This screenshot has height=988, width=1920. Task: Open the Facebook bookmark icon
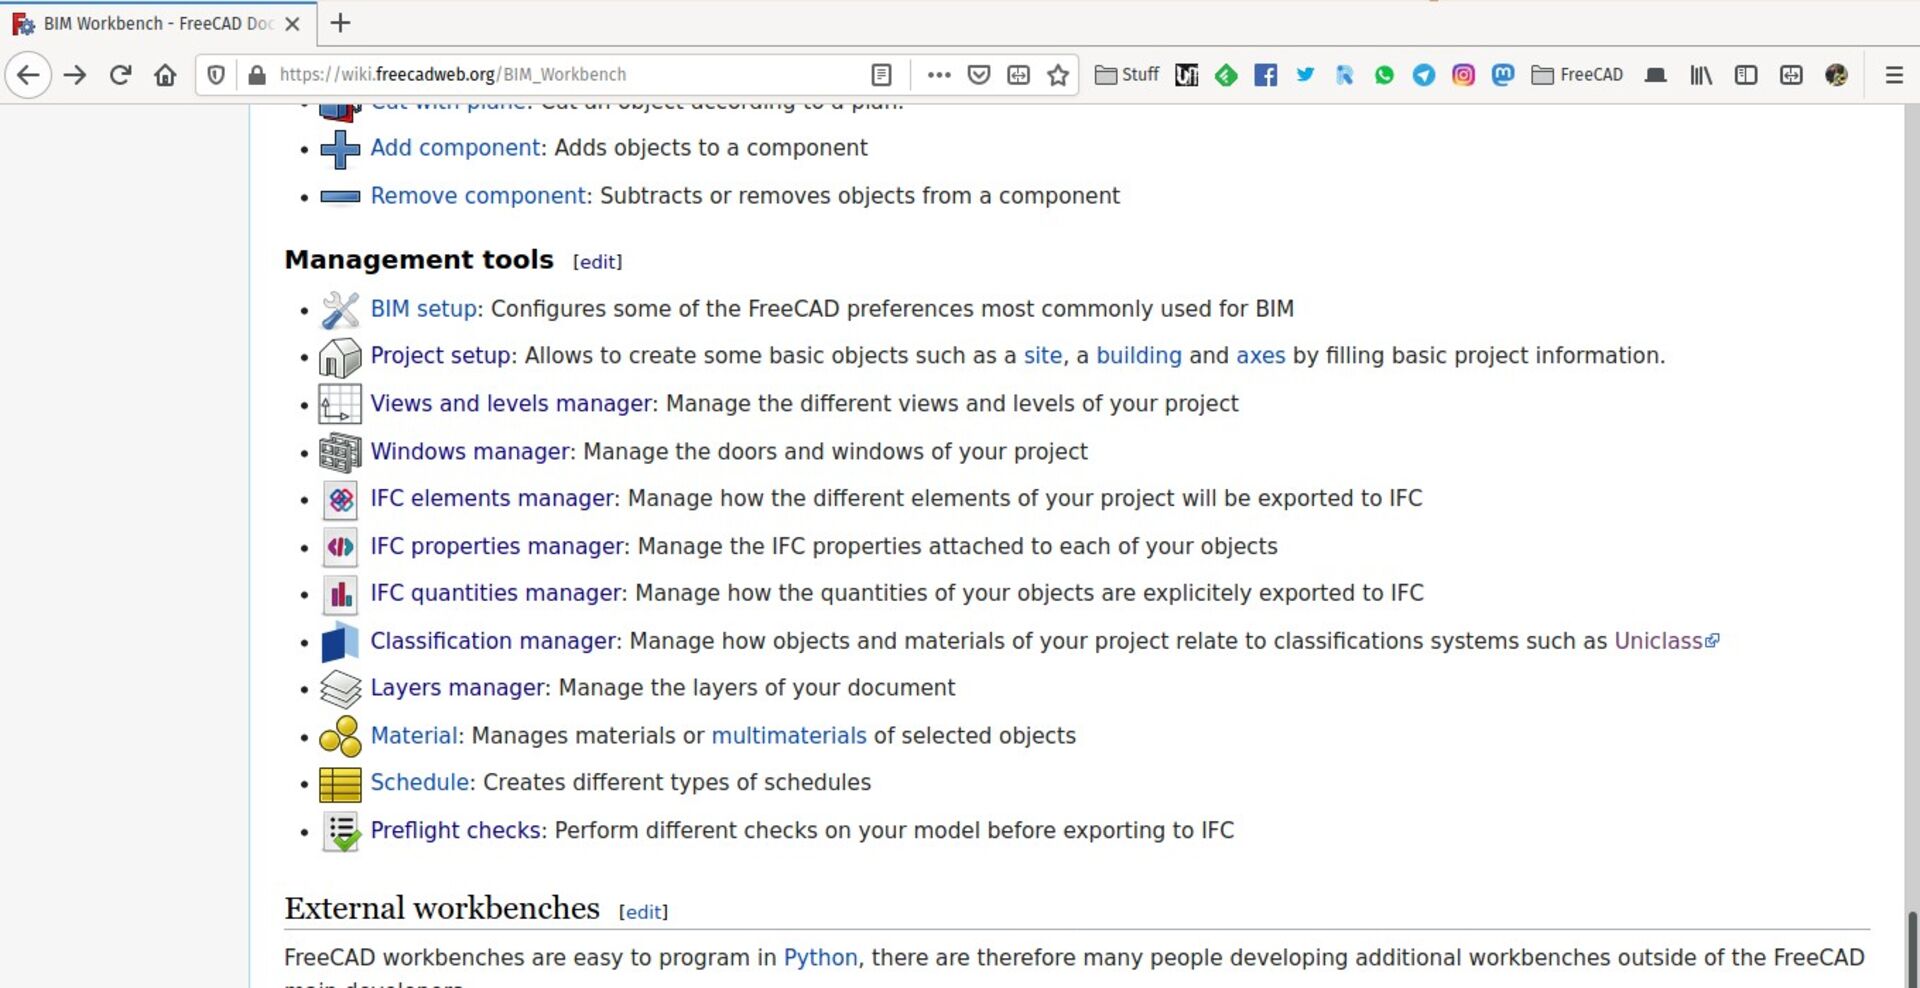pyautogui.click(x=1265, y=75)
